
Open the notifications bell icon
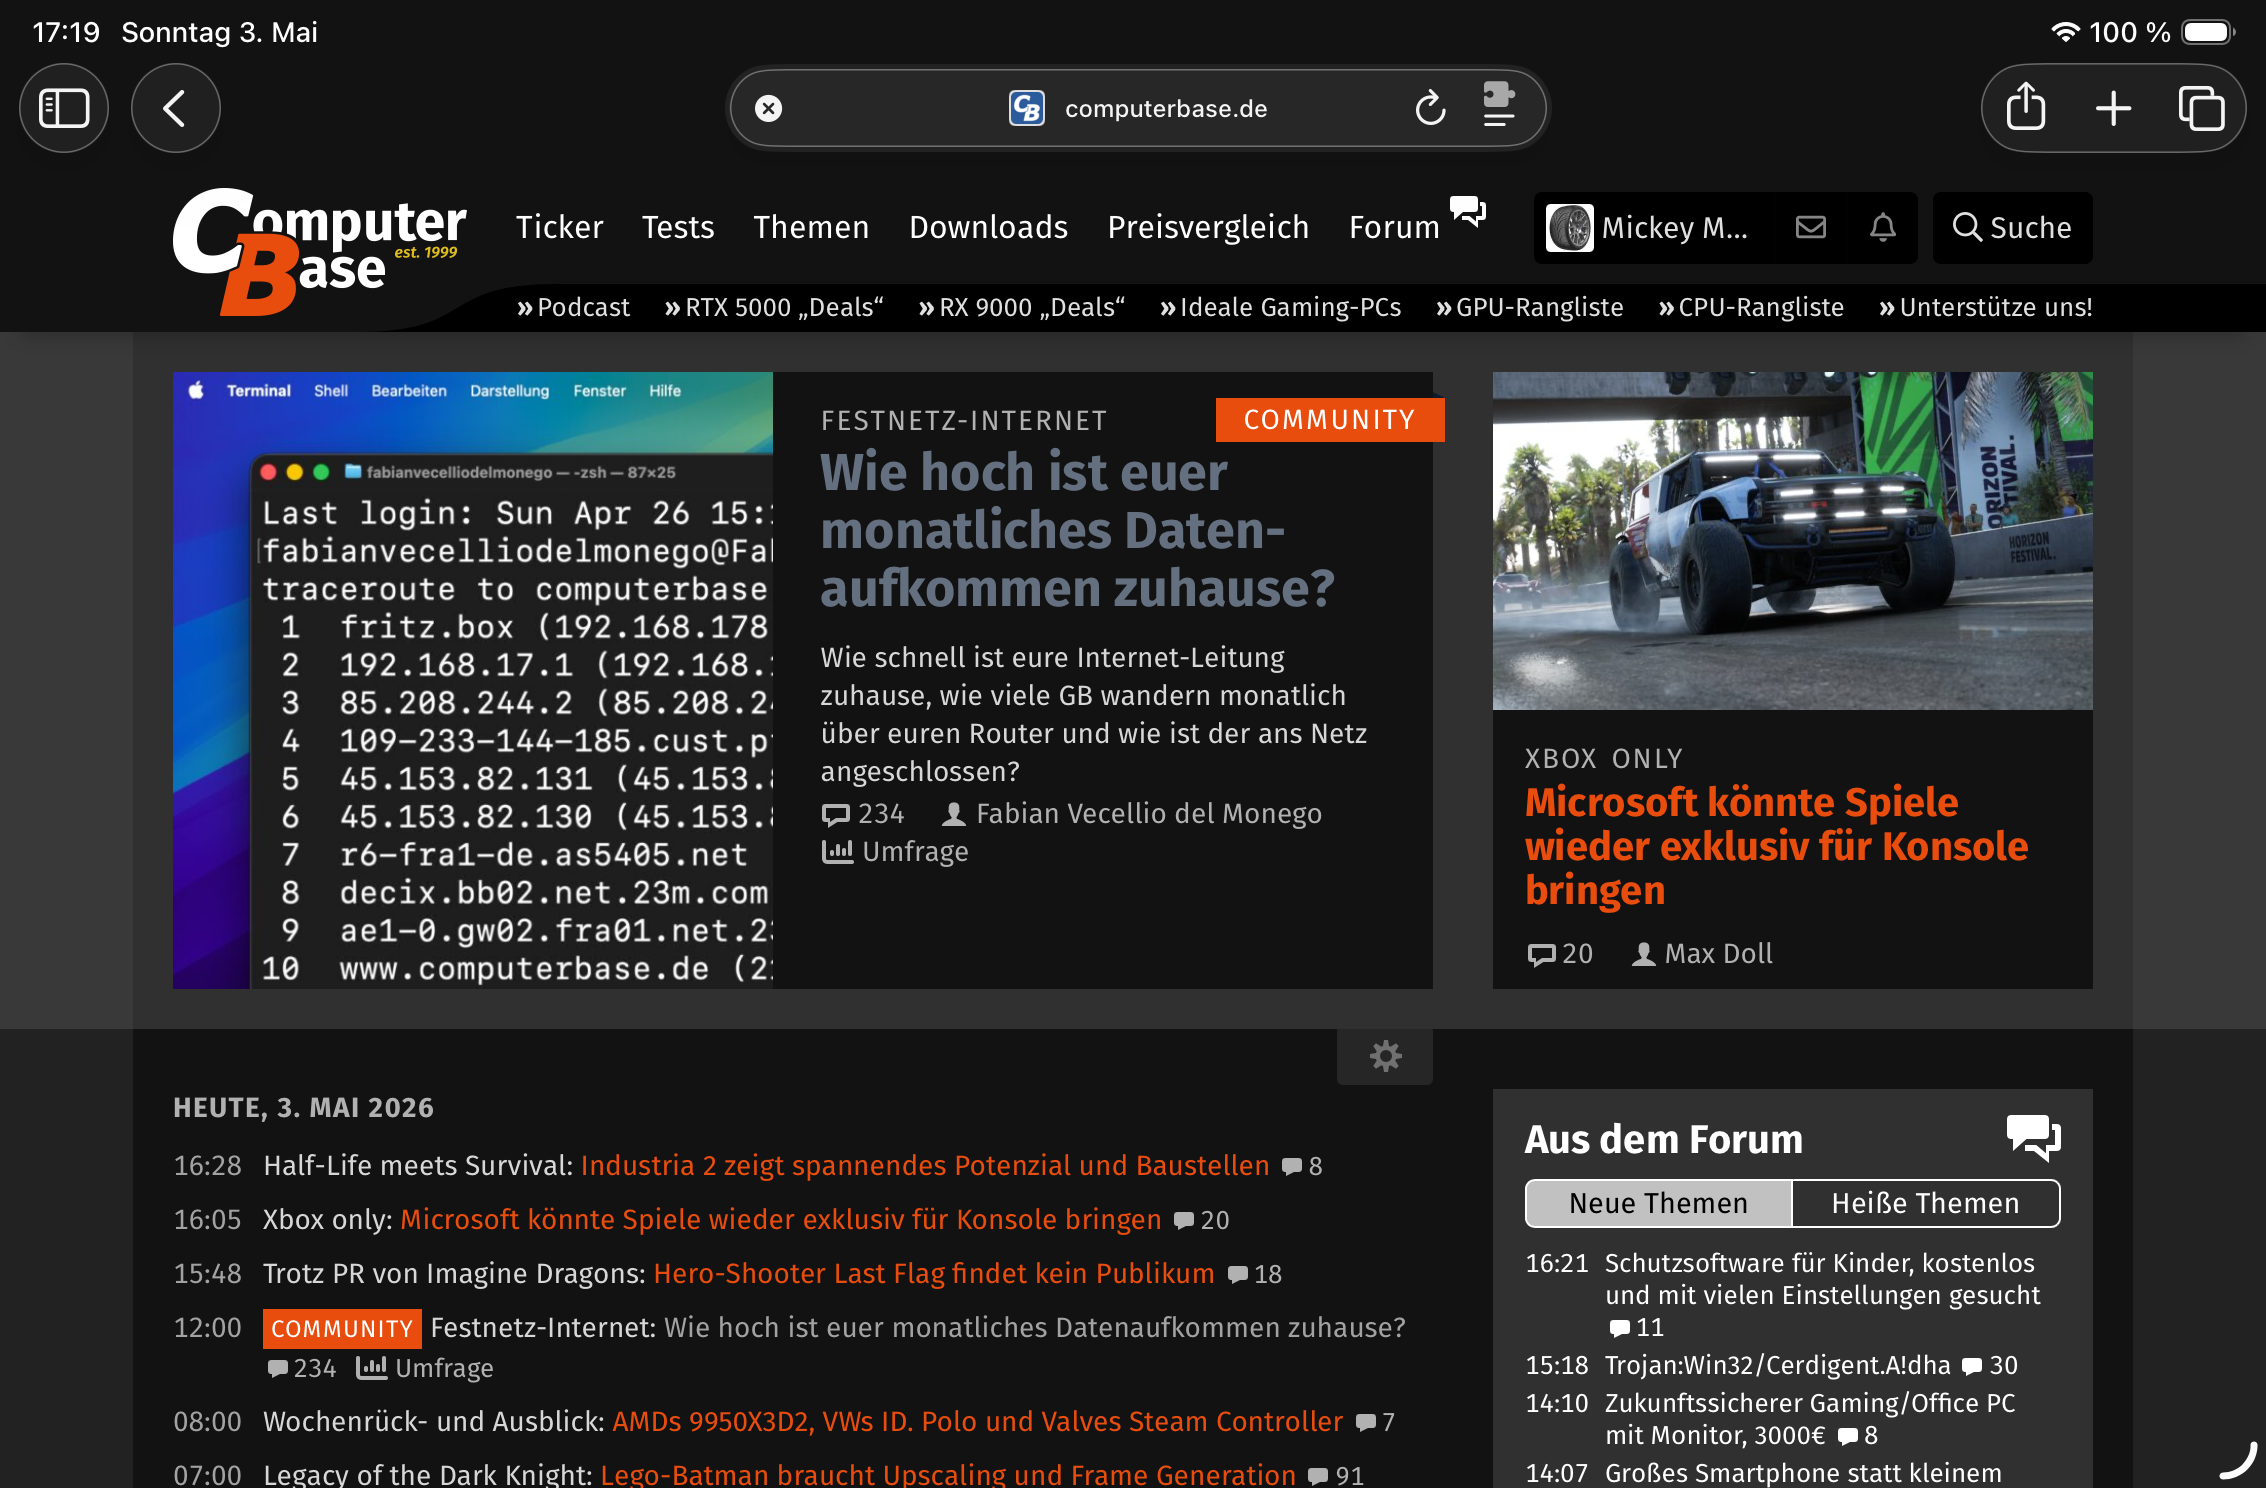point(1883,228)
